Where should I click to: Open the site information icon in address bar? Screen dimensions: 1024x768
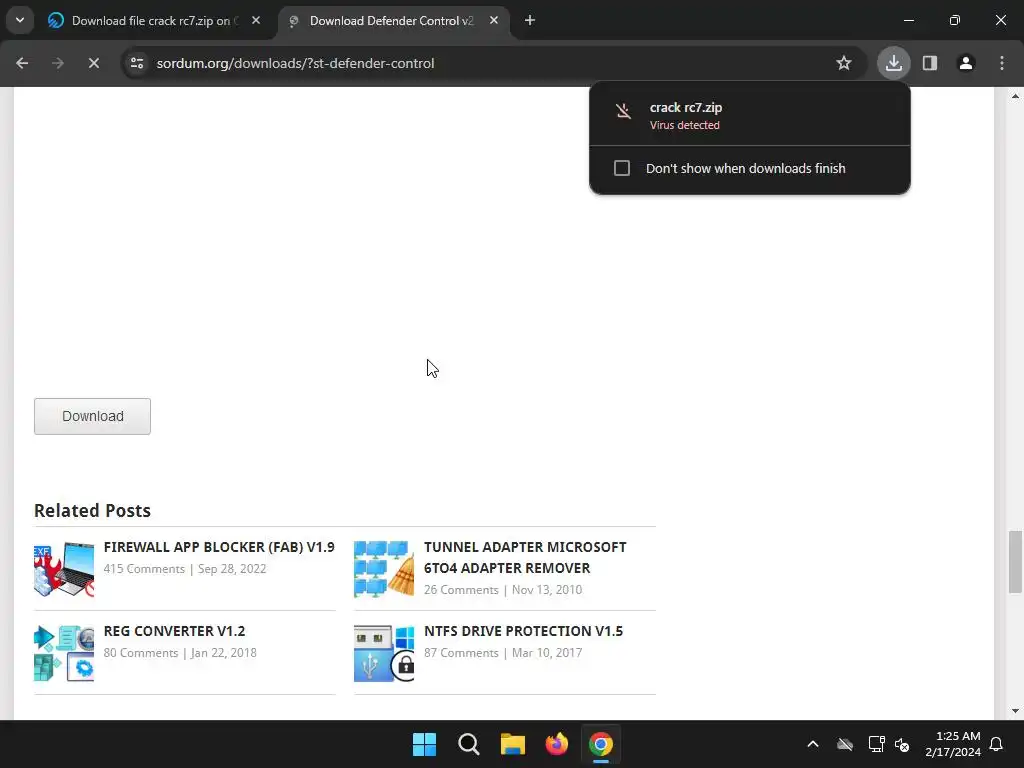[x=137, y=63]
